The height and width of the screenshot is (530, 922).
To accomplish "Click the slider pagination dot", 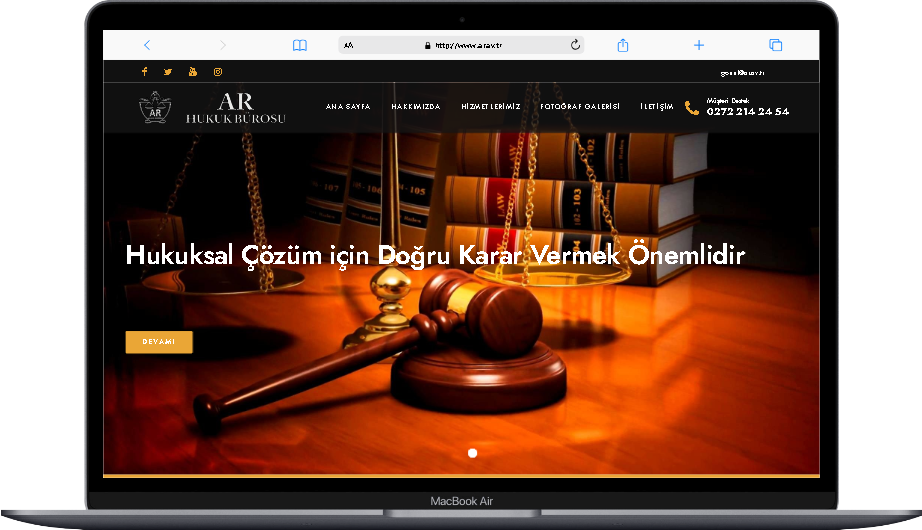I will 472,453.
